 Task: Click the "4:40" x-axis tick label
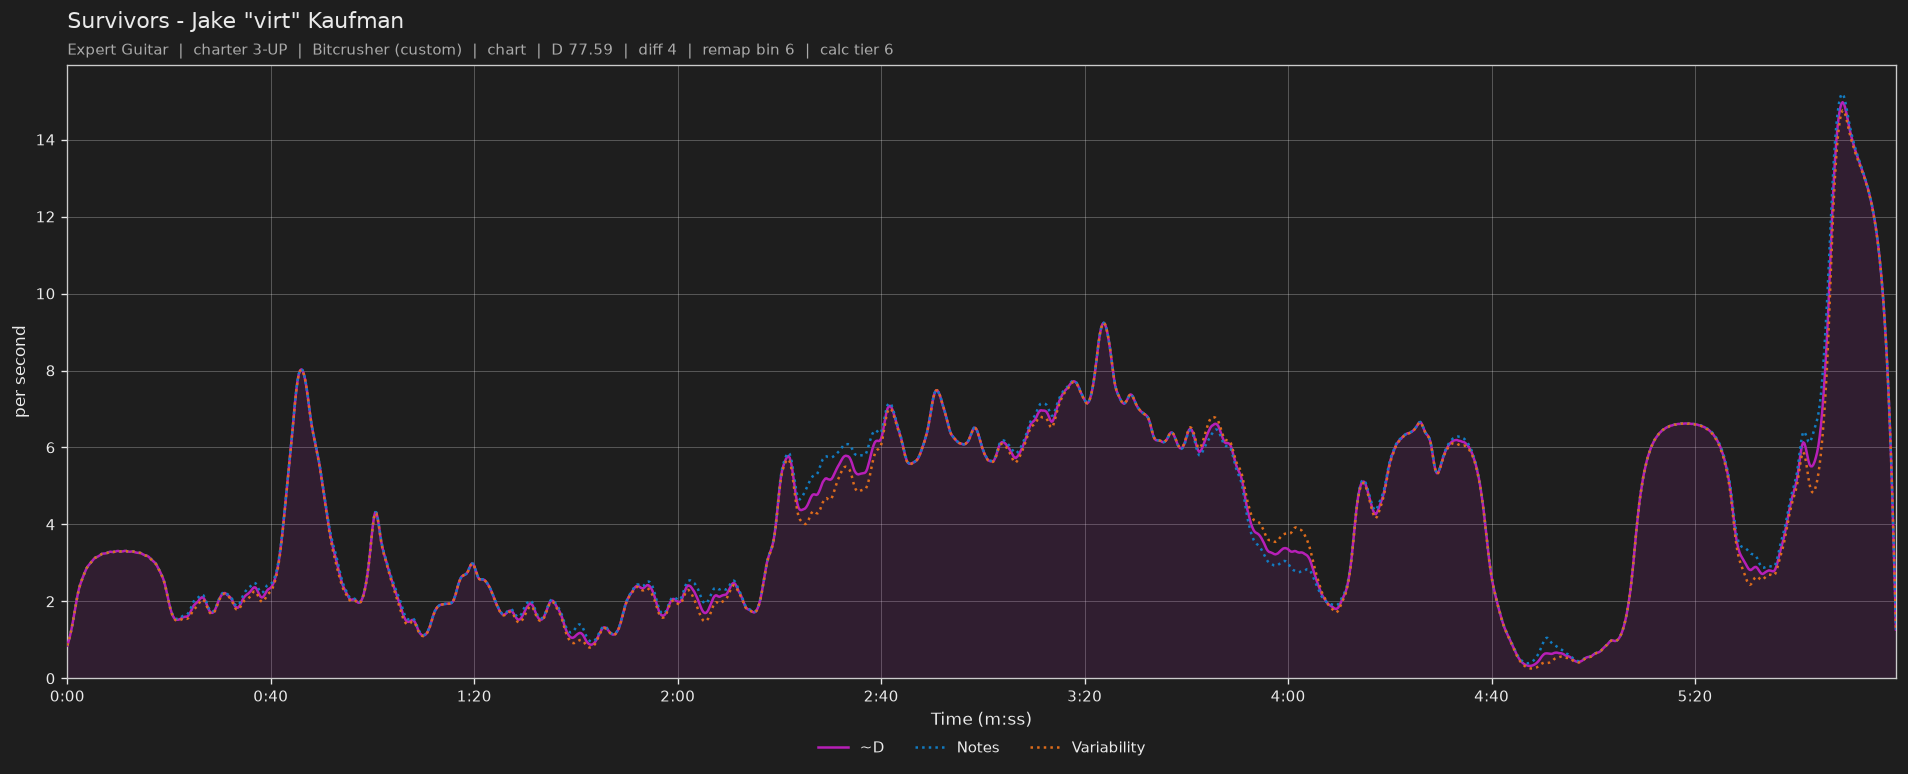[1492, 696]
